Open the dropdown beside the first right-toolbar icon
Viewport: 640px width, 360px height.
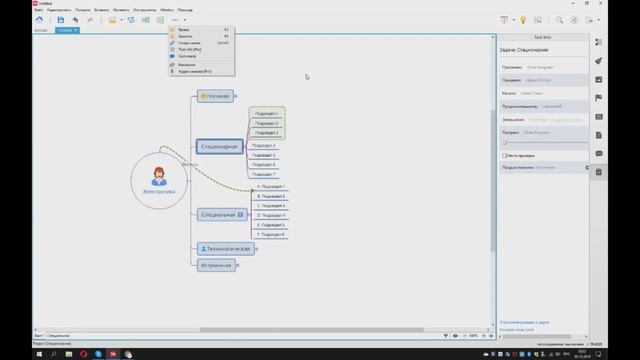[x=513, y=20]
